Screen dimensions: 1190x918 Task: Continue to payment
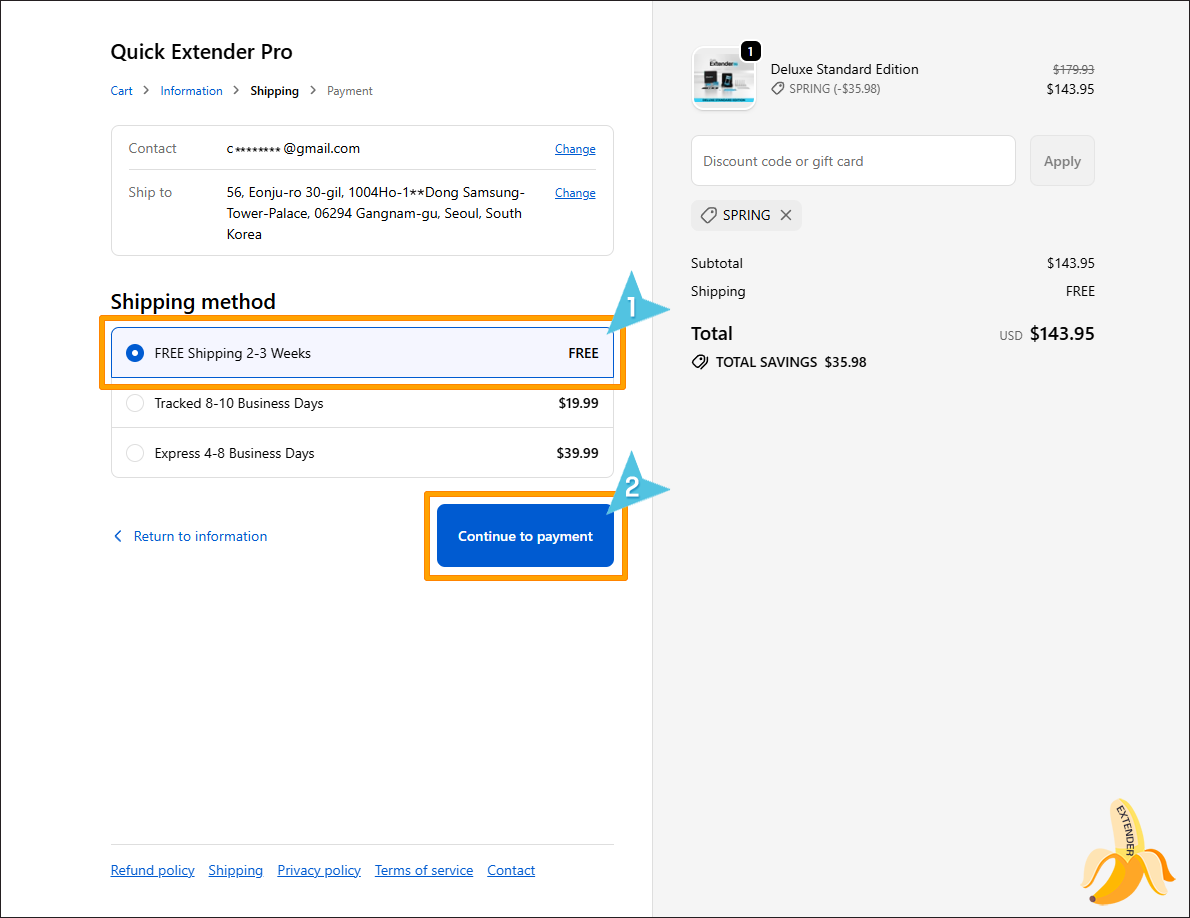click(x=525, y=536)
